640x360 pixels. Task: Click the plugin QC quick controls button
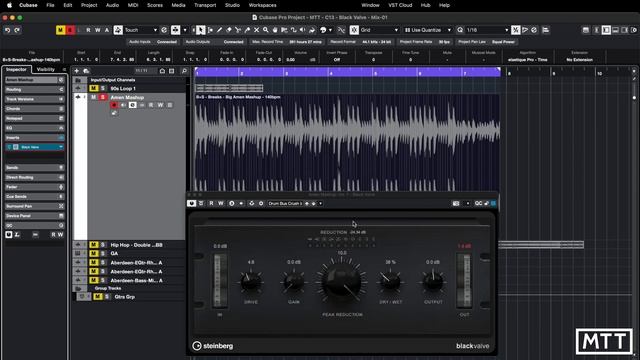pos(478,203)
